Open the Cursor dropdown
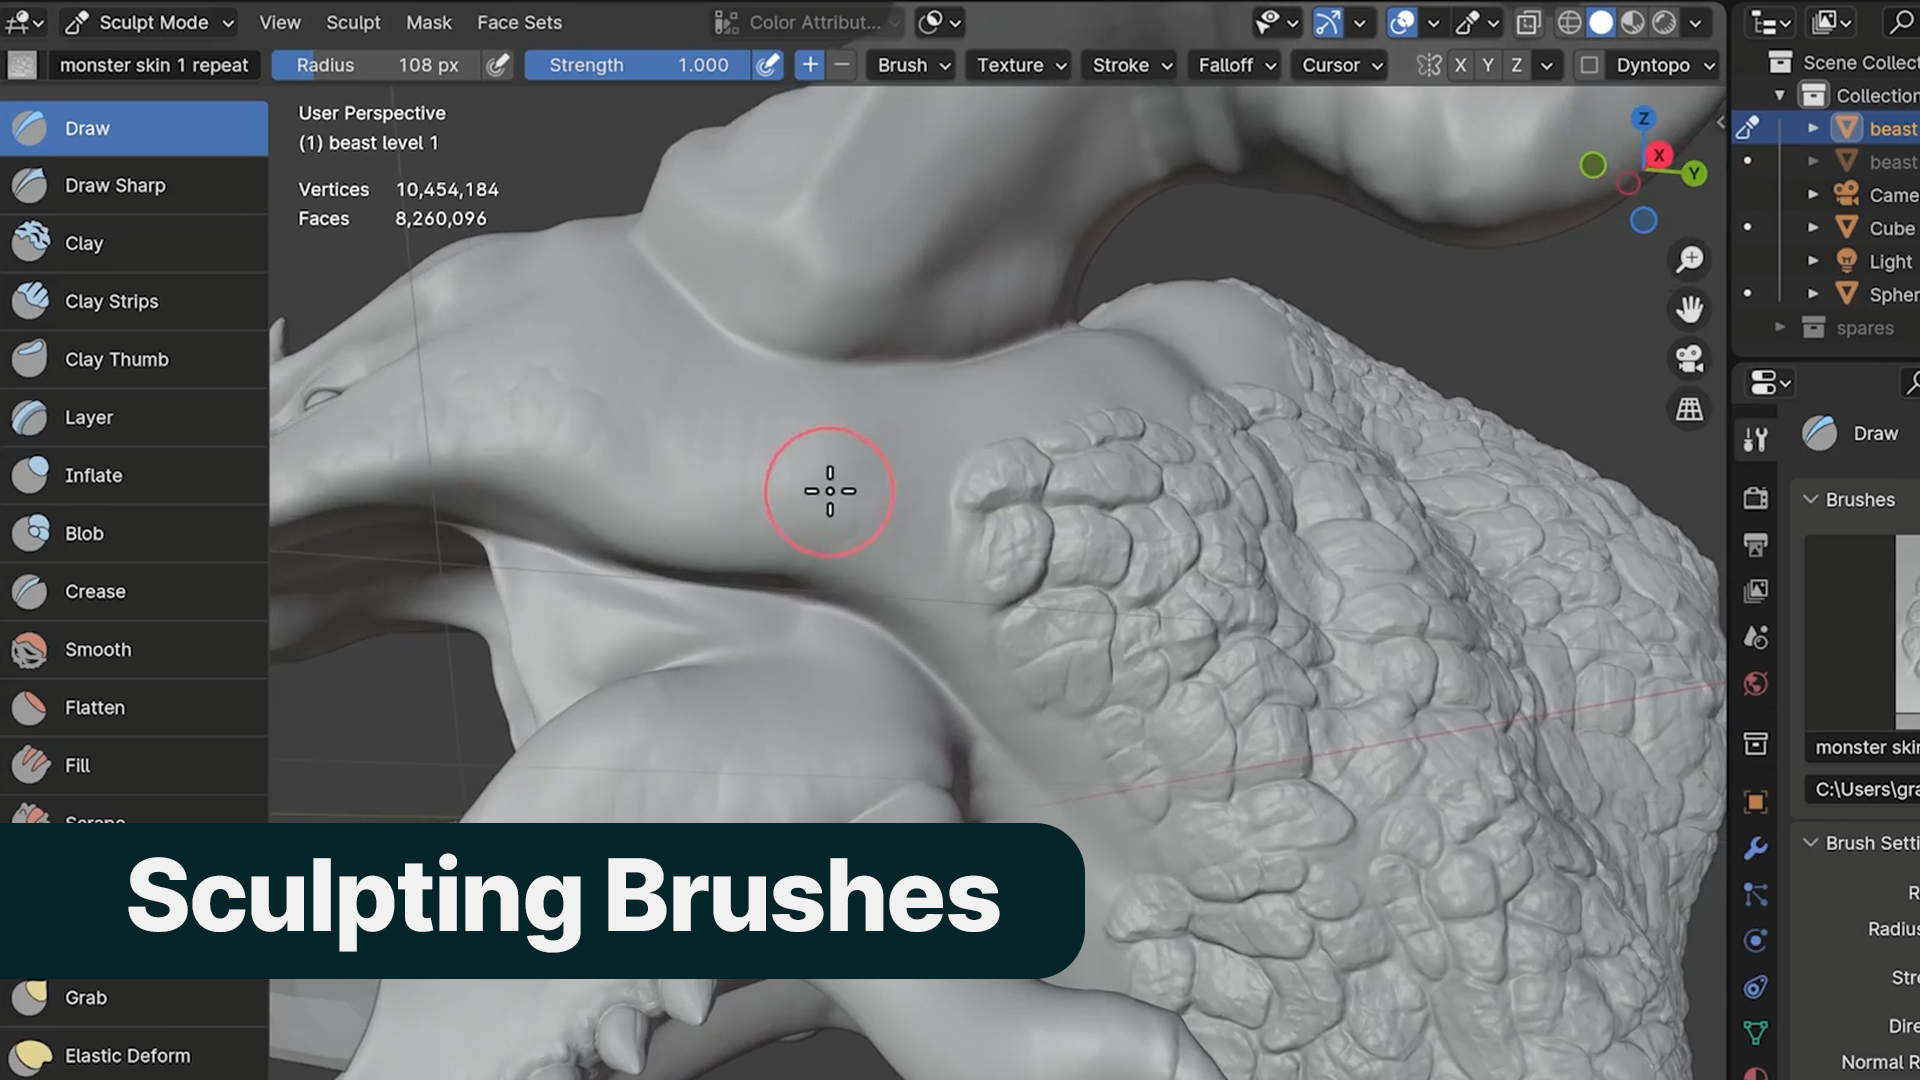This screenshot has width=1920, height=1080. 1342,65
